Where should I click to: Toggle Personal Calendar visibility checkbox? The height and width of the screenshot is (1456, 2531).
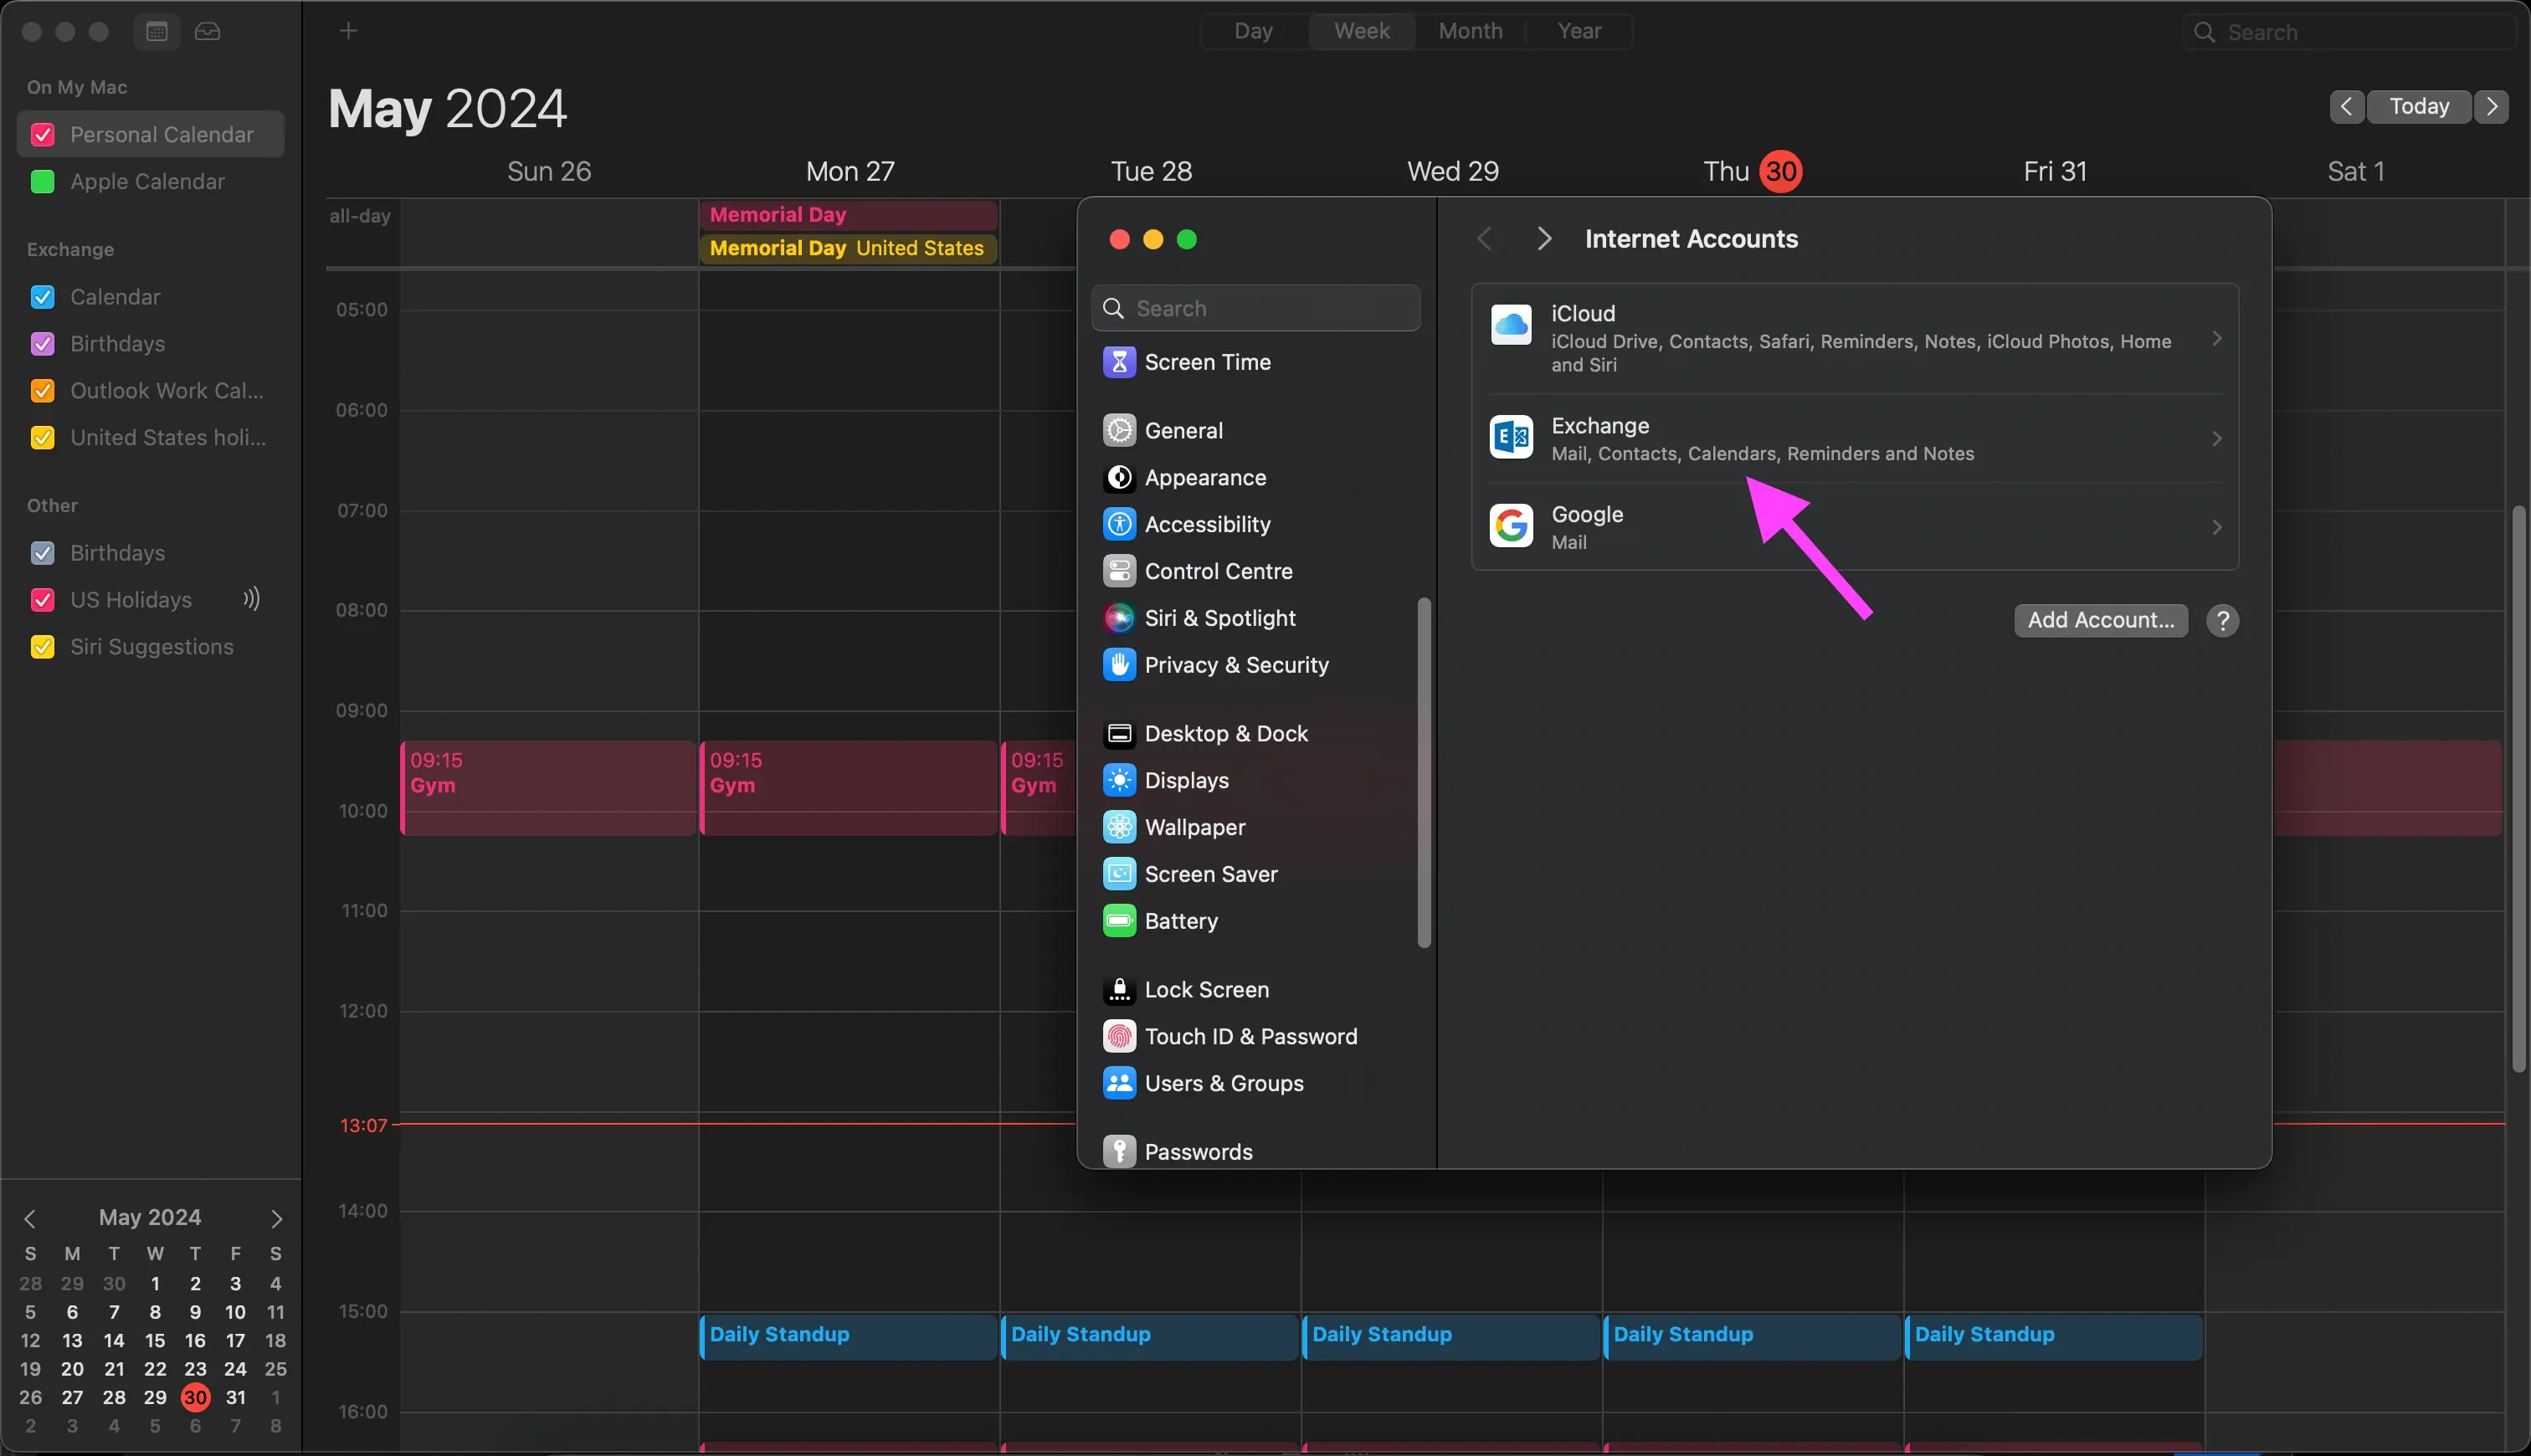[44, 136]
